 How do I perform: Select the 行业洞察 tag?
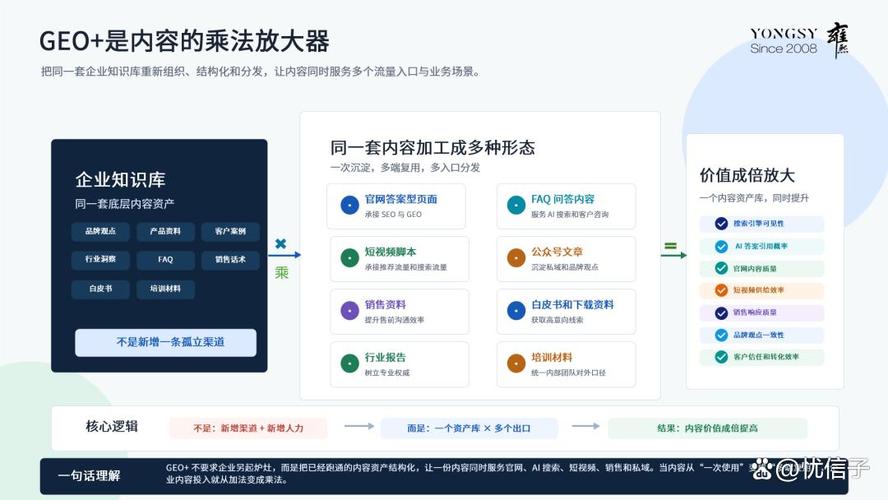(x=100, y=259)
